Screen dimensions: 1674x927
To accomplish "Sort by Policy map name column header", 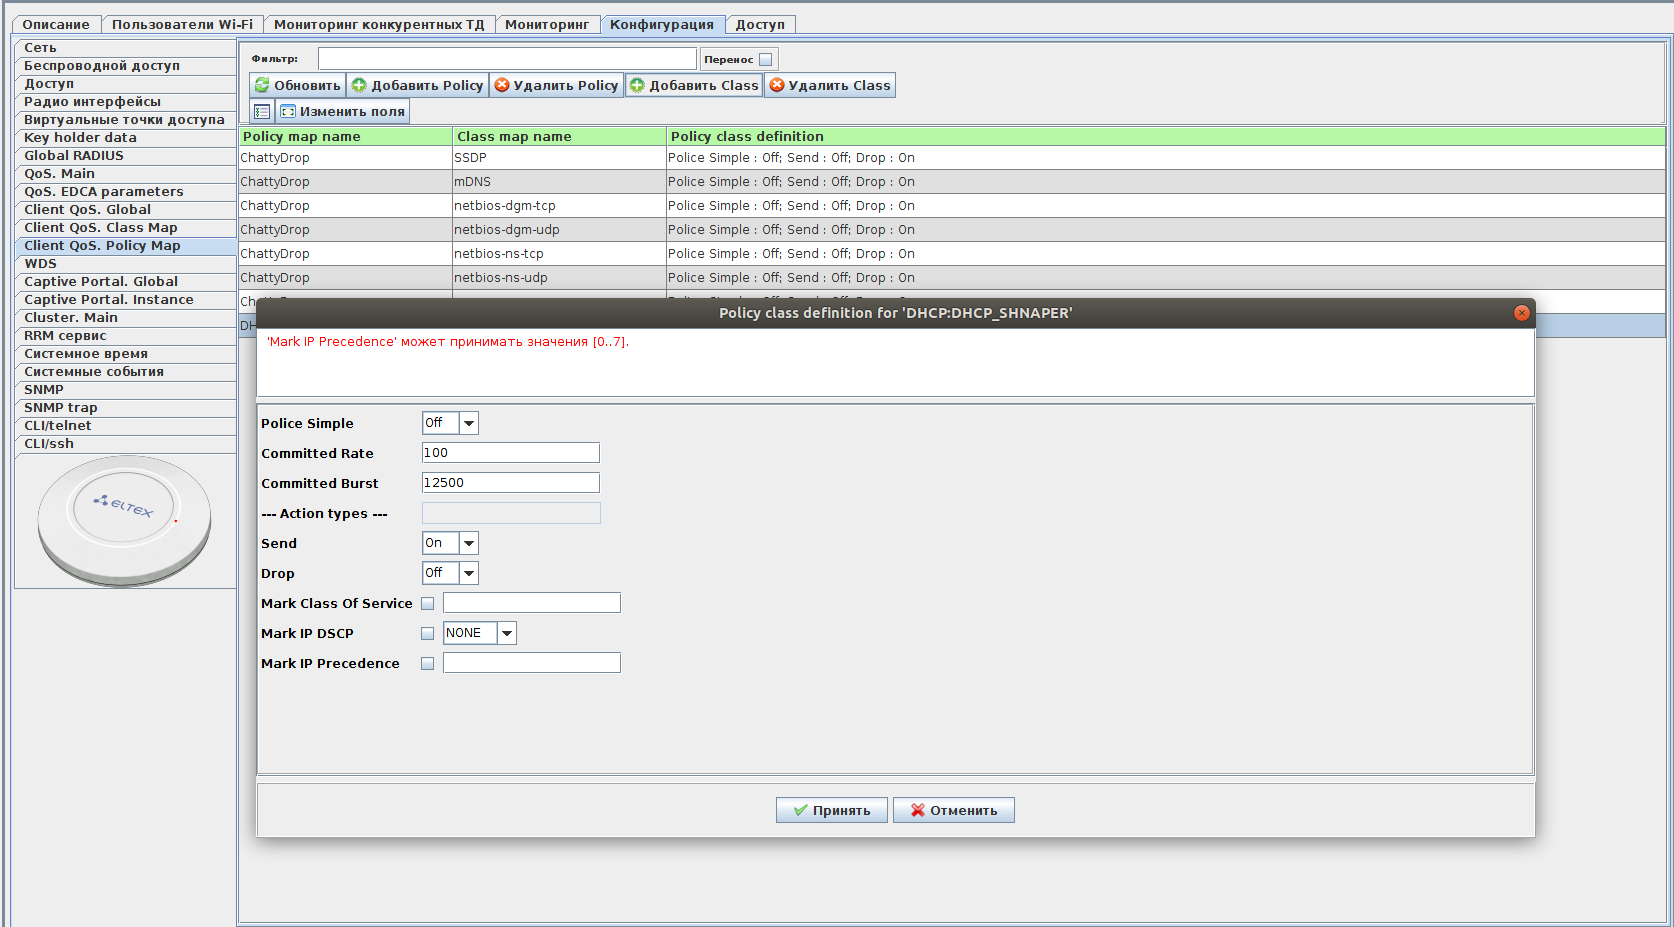I will click(x=346, y=136).
